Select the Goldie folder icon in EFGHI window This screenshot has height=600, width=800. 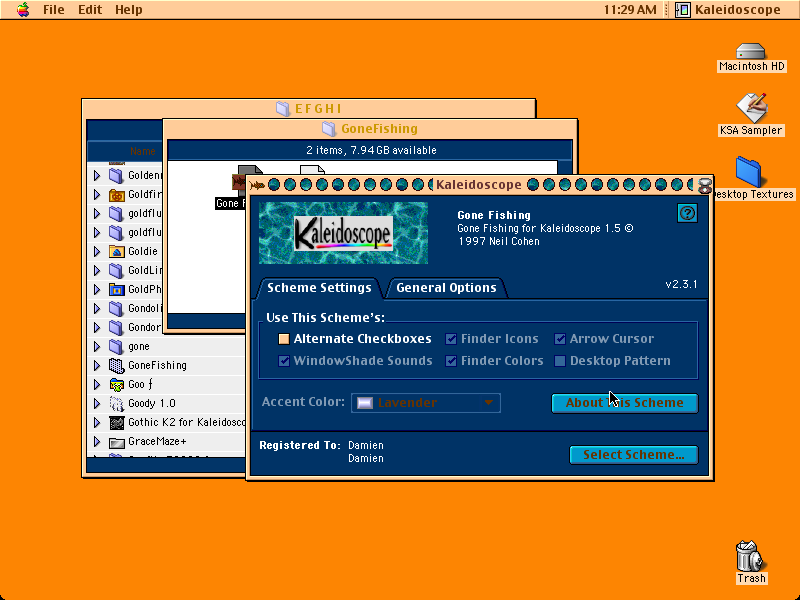pyautogui.click(x=116, y=252)
